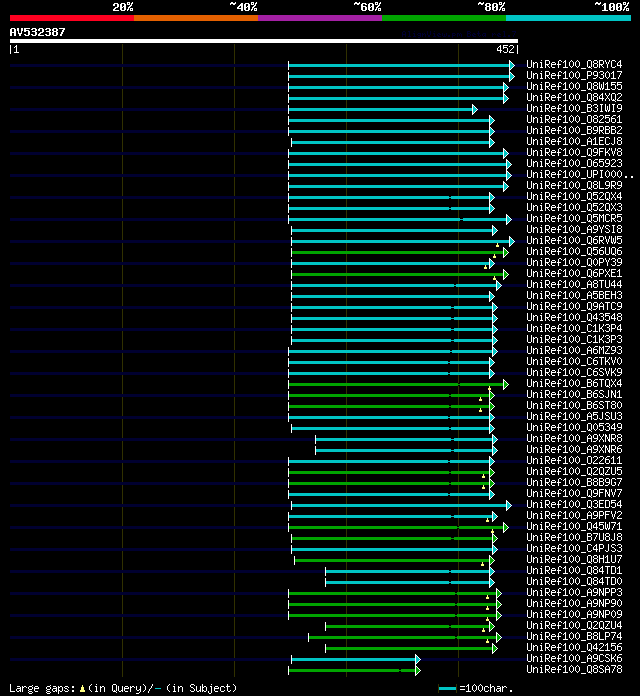Click the cyan alignment bar for UniRef100_Q3ED54
This screenshot has height=696, width=640.
399,506
